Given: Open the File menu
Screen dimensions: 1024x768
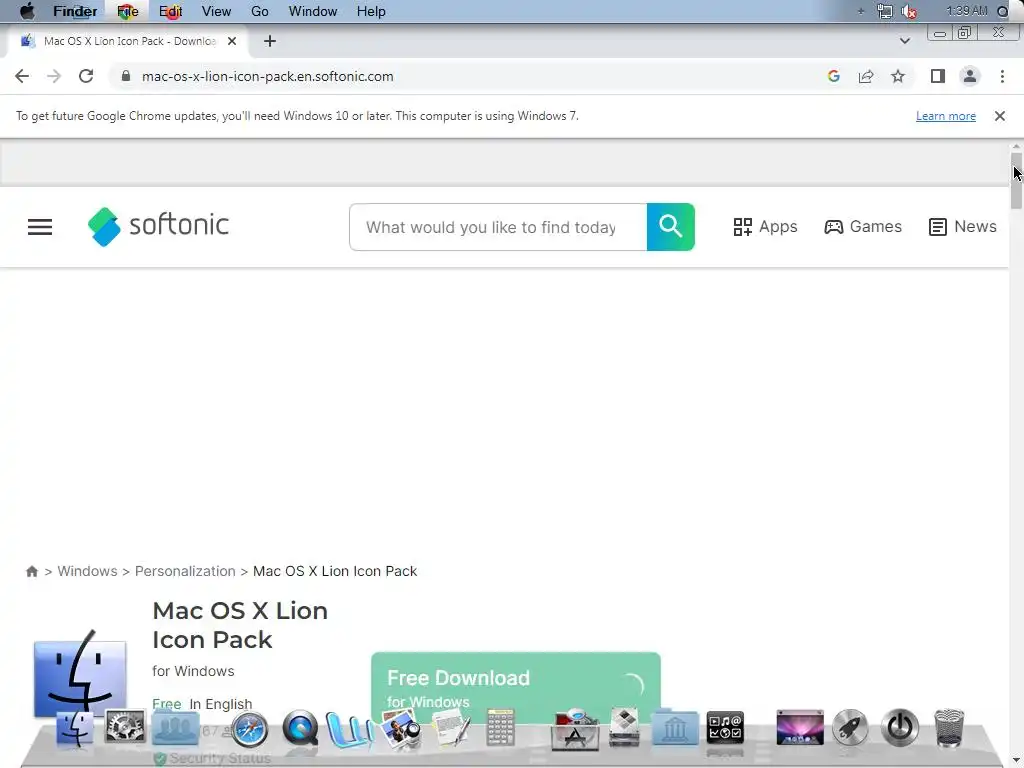Looking at the screenshot, I should [x=127, y=11].
